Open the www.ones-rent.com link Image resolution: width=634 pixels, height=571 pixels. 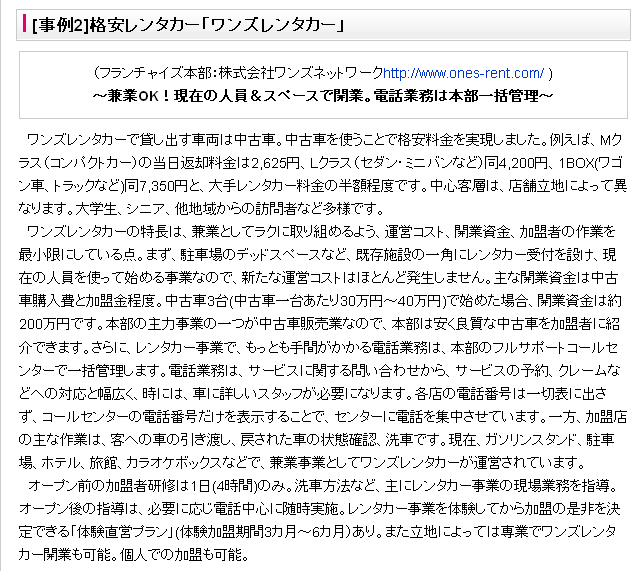pyautogui.click(x=464, y=73)
